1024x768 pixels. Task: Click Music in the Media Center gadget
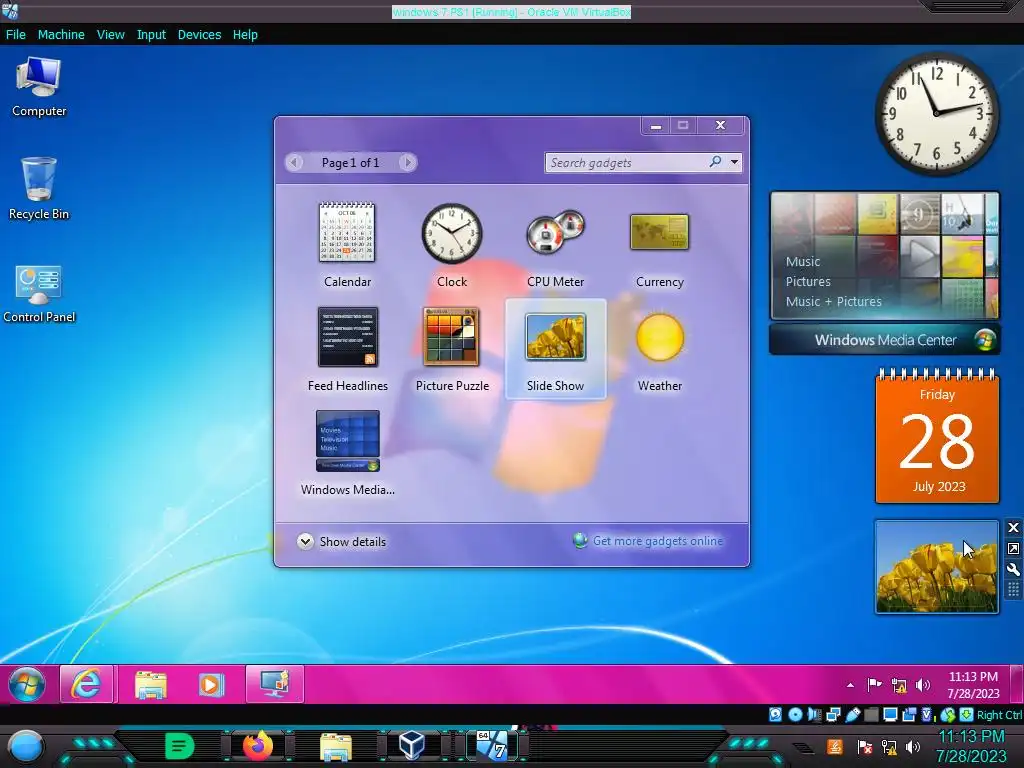[x=803, y=261]
